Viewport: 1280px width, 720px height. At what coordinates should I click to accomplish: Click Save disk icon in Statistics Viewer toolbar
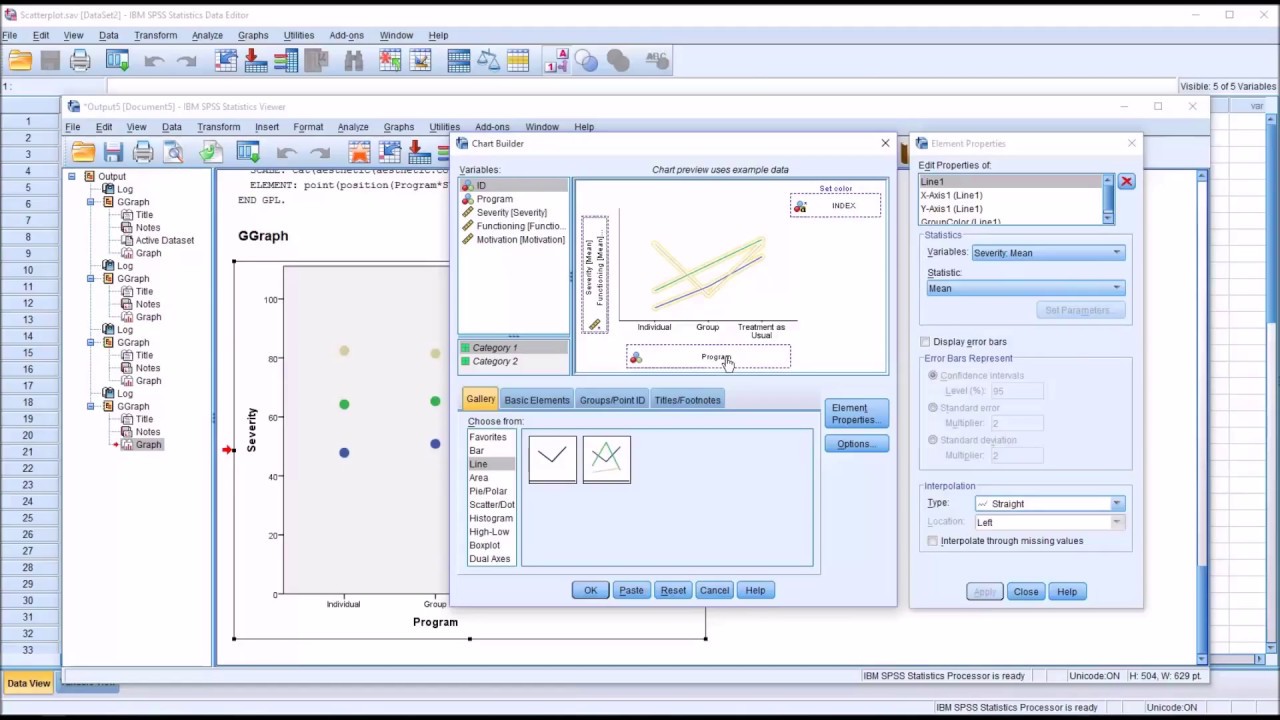click(113, 152)
